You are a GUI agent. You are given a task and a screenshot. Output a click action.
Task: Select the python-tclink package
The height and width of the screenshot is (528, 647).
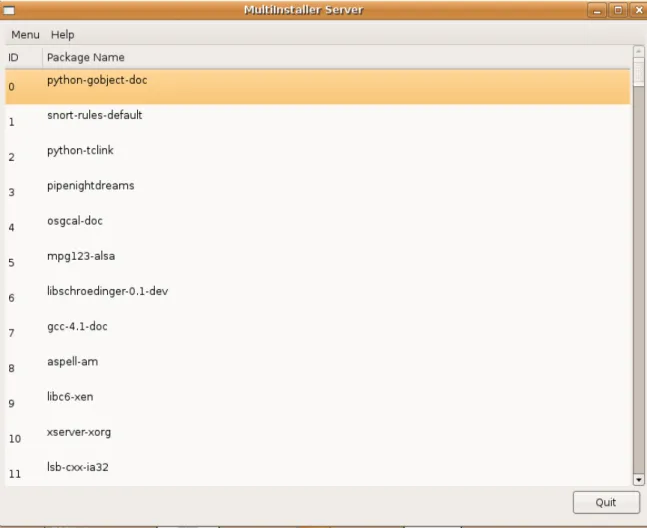tap(318, 157)
